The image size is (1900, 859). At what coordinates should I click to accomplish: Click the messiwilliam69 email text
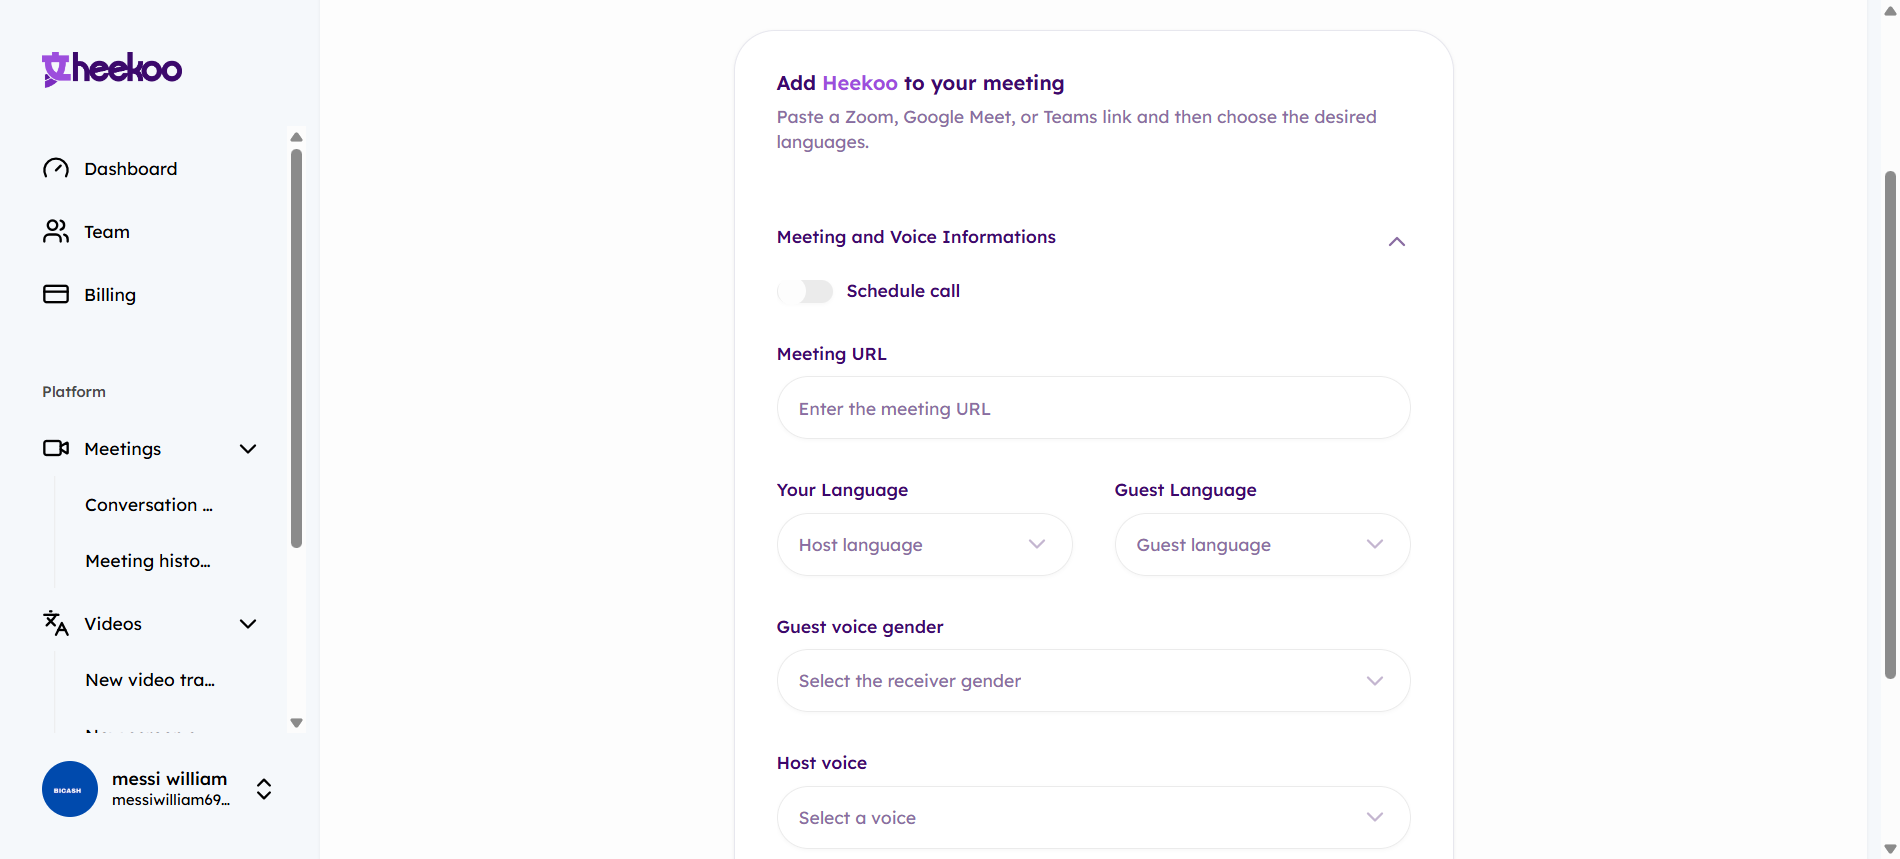pos(171,800)
